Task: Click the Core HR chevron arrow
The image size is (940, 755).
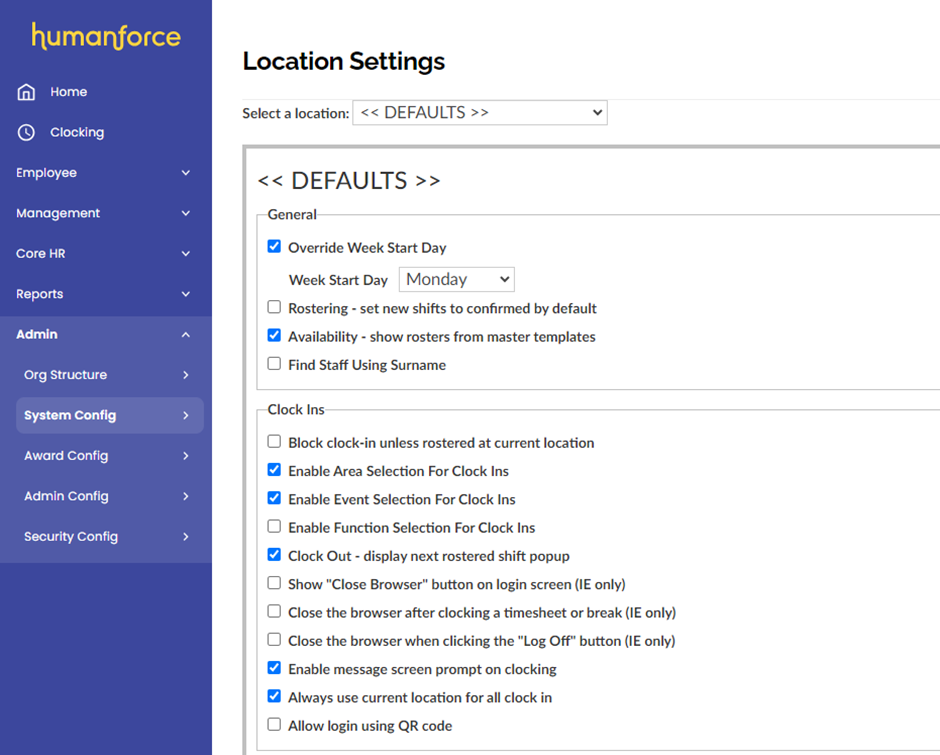Action: [x=186, y=254]
